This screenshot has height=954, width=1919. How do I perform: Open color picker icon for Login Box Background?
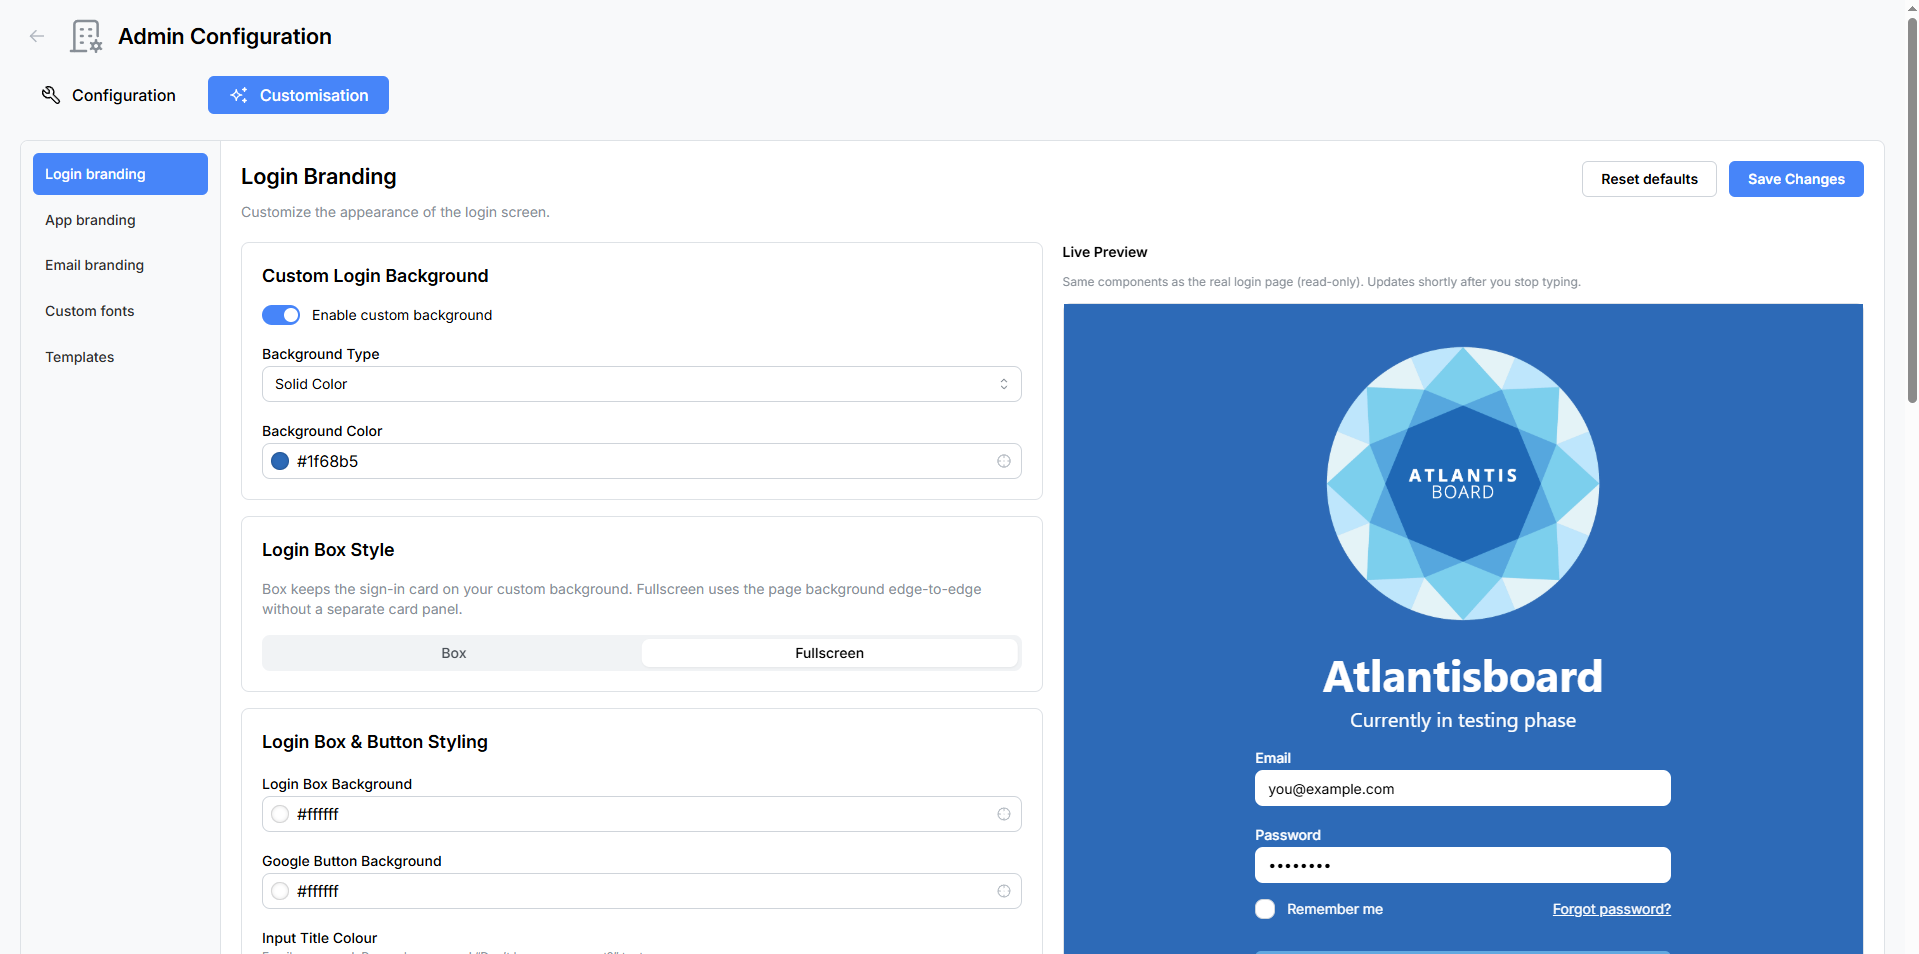click(1004, 814)
